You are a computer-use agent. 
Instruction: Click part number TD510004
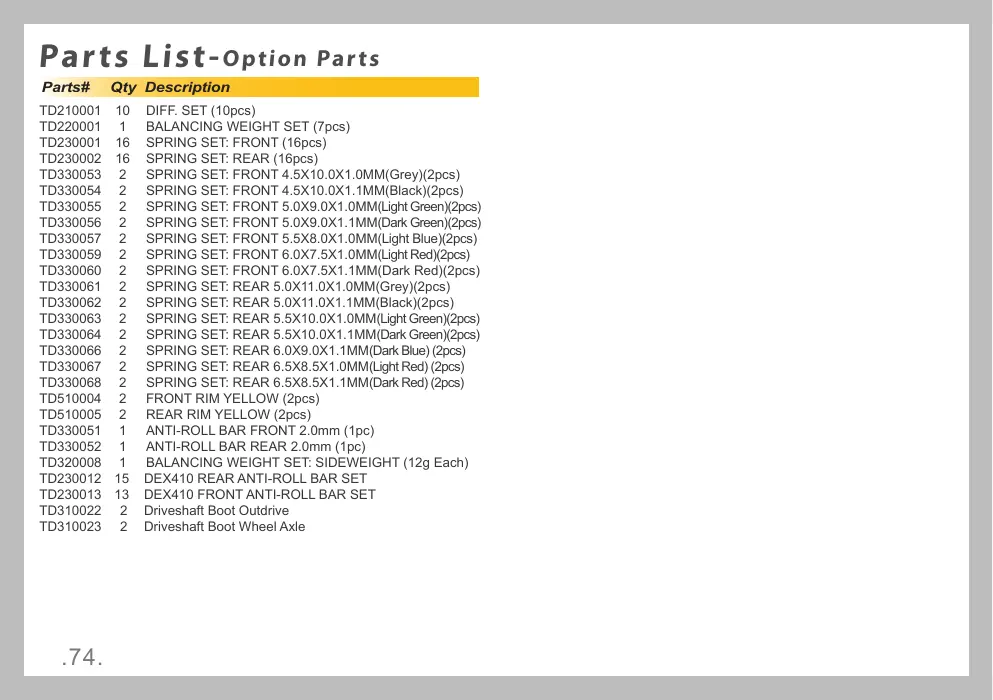tap(70, 398)
